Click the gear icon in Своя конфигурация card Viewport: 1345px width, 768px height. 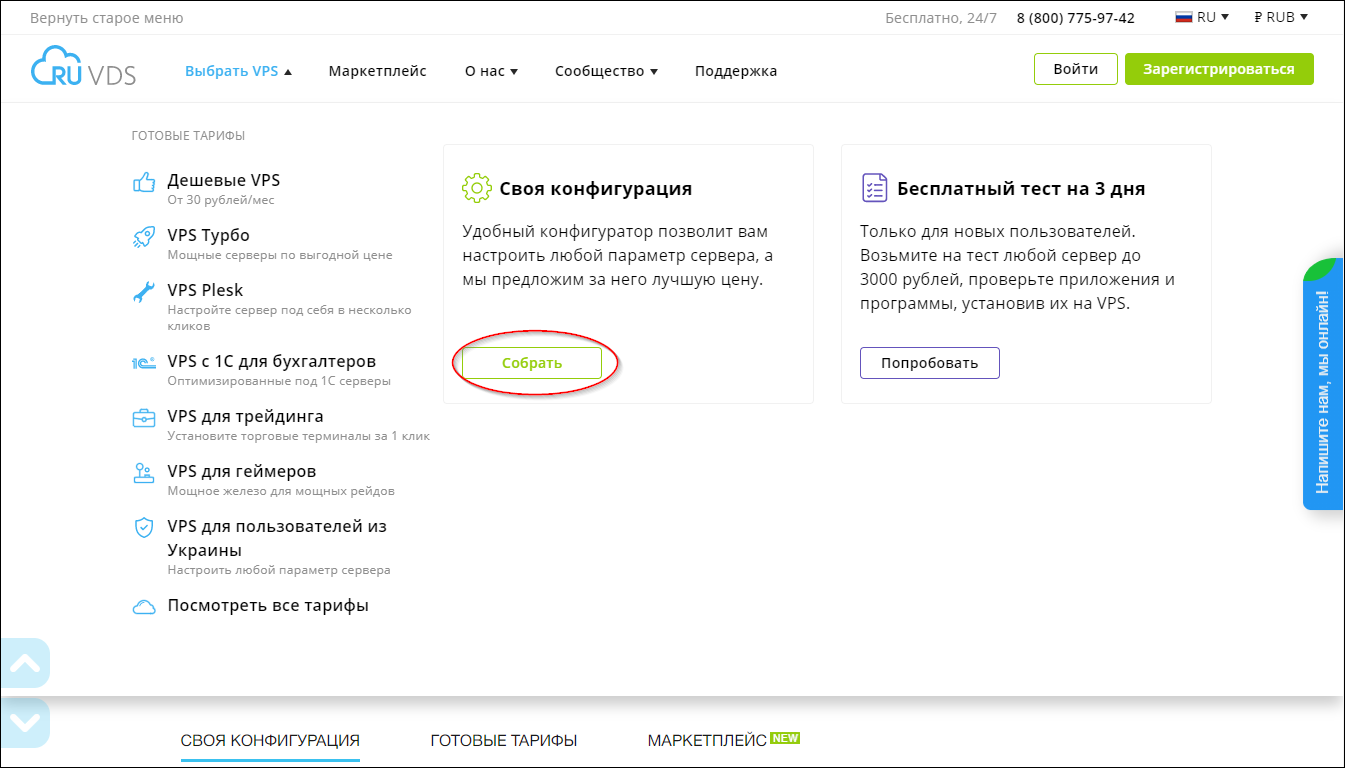[476, 188]
